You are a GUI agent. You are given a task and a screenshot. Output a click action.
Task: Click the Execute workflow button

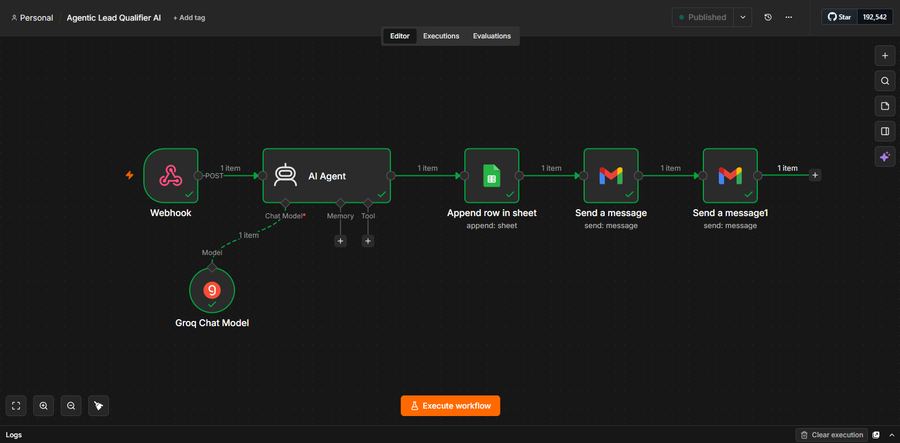pos(450,406)
